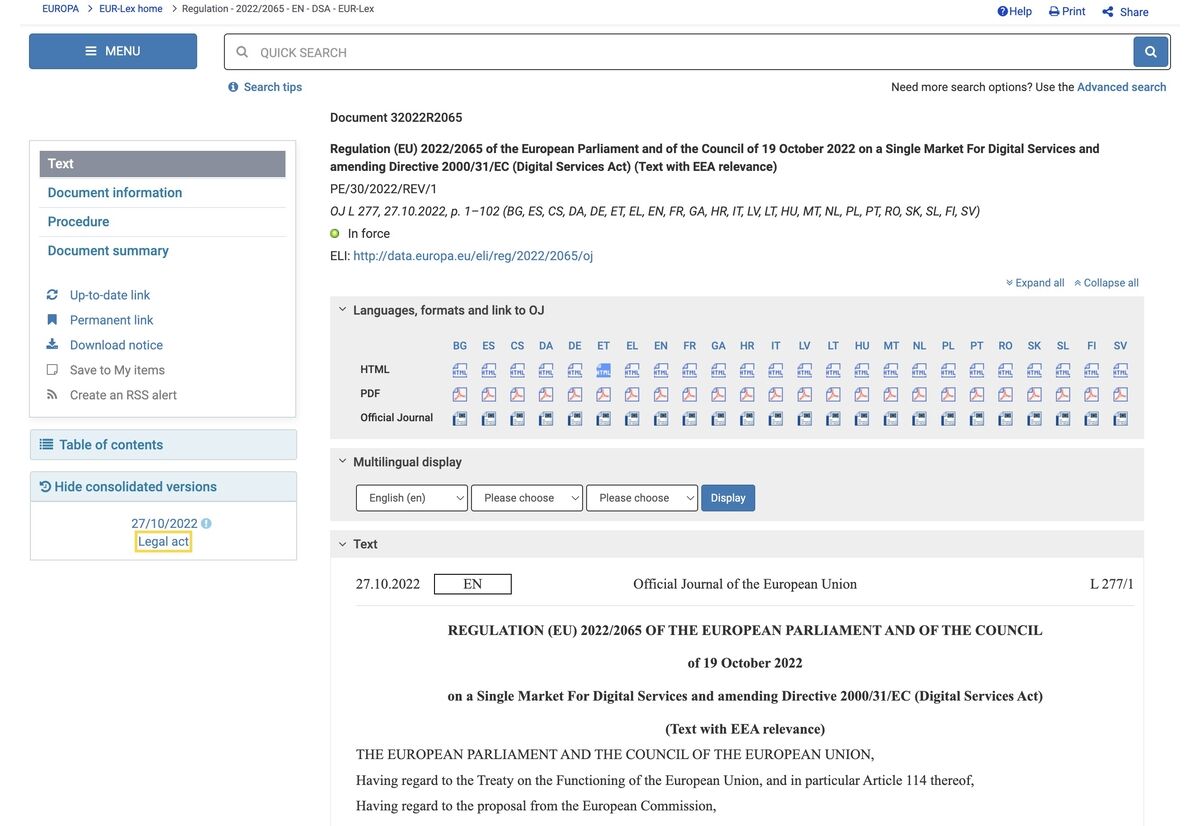This screenshot has height=826, width=1200.
Task: Open the Polish (PL) HTML icon
Action: click(x=948, y=370)
